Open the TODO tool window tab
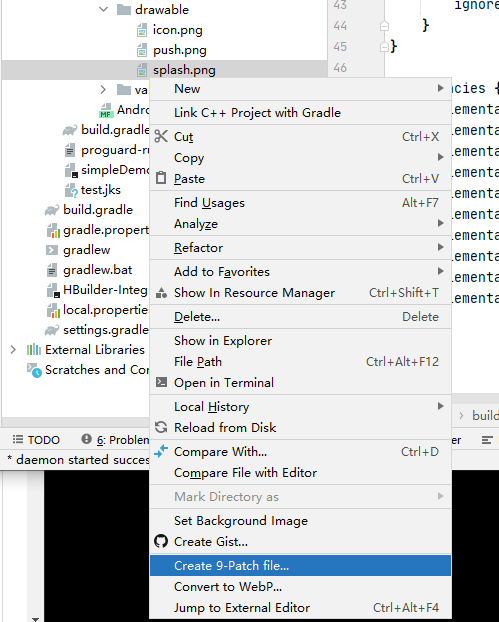The image size is (499, 622). [36, 440]
